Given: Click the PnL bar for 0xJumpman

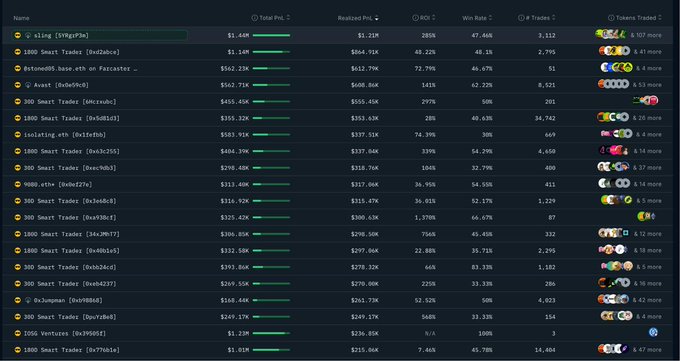Looking at the screenshot, I should (271, 300).
